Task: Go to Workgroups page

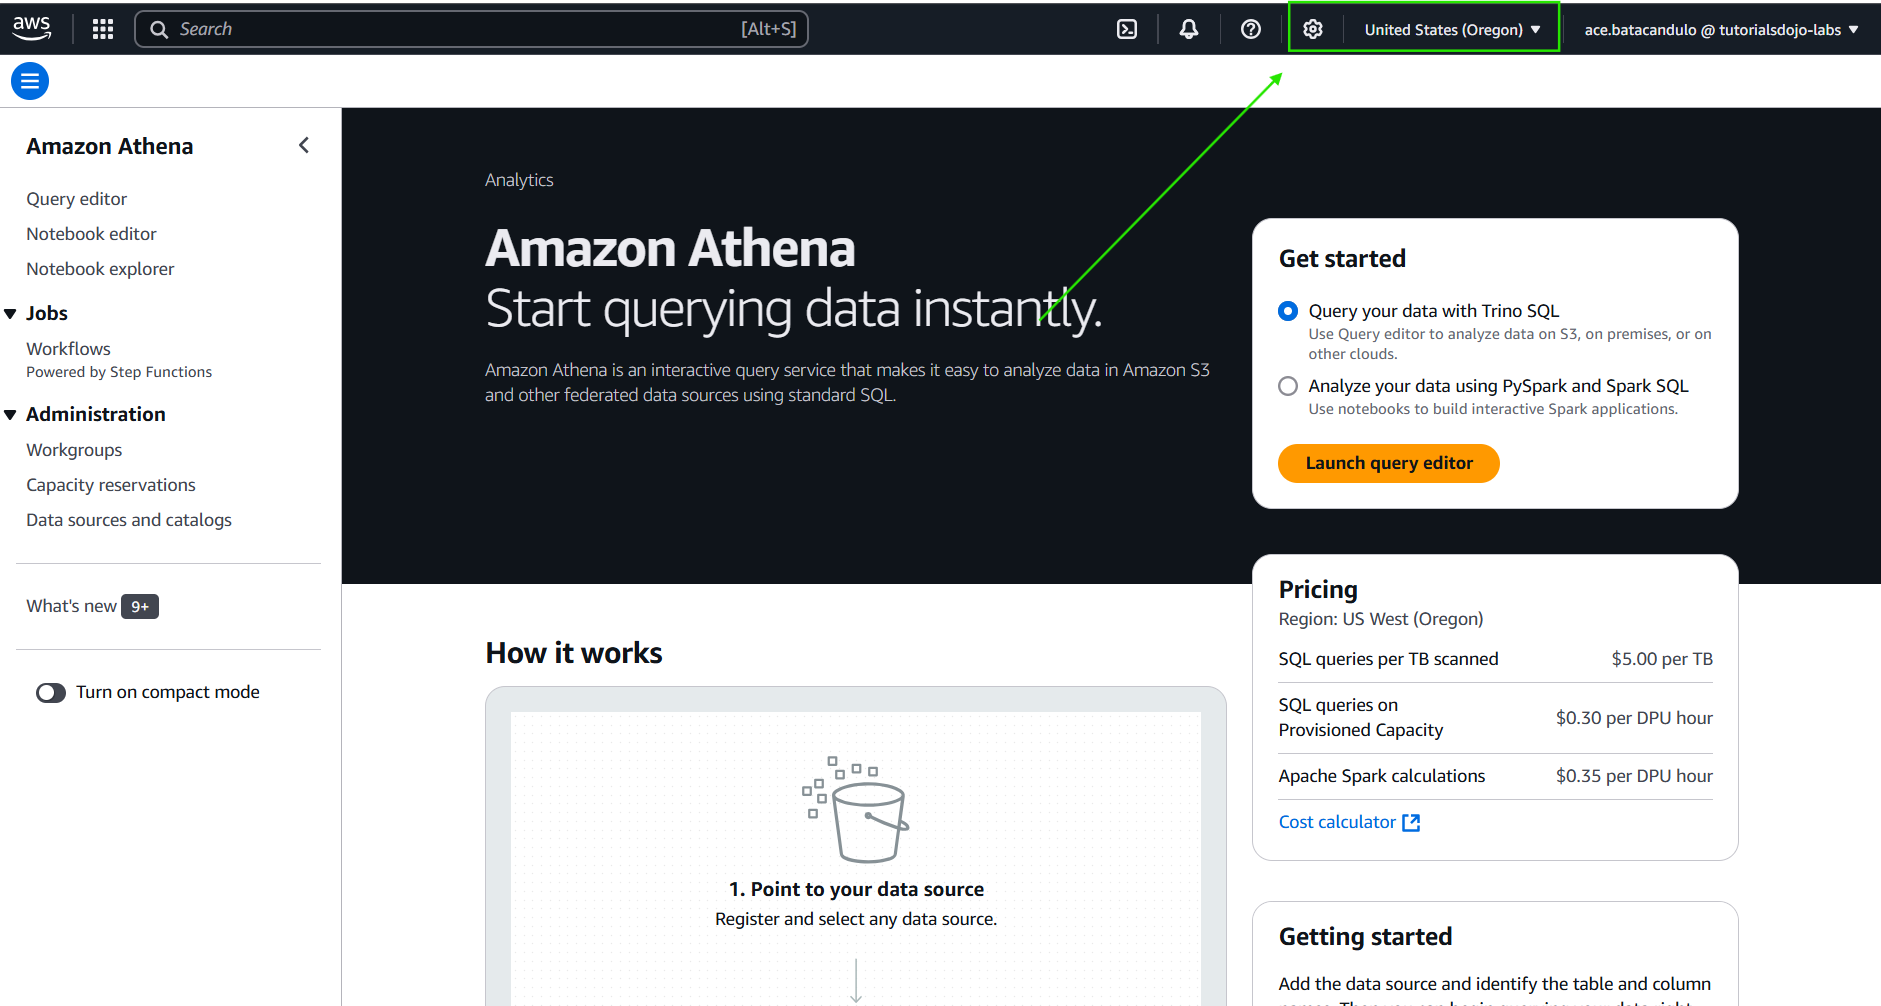Action: pyautogui.click(x=74, y=450)
